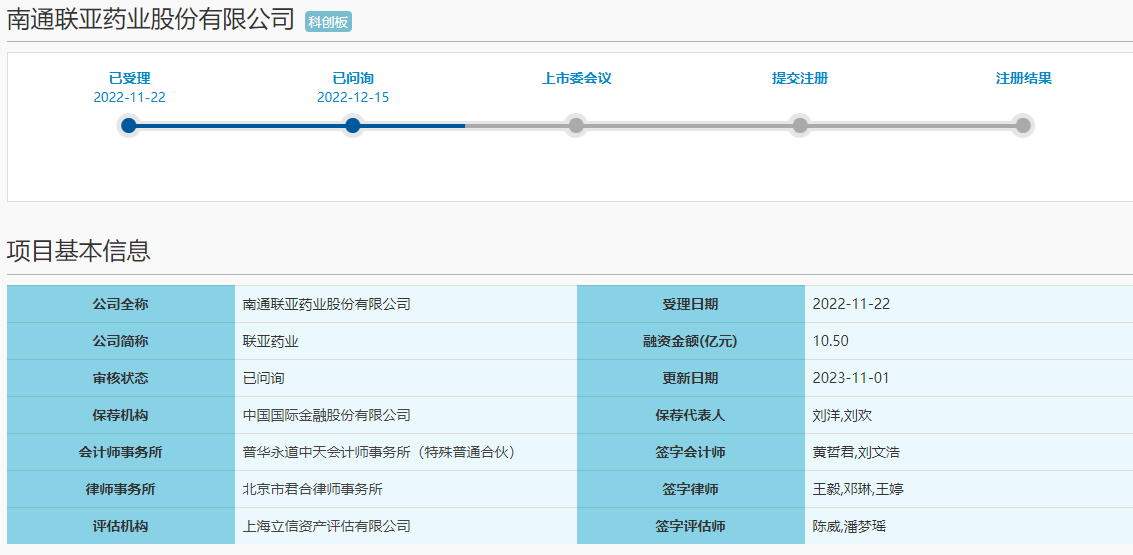Select the 上海立信资产评估有限公司 cell
This screenshot has width=1133, height=555.
pos(327,526)
